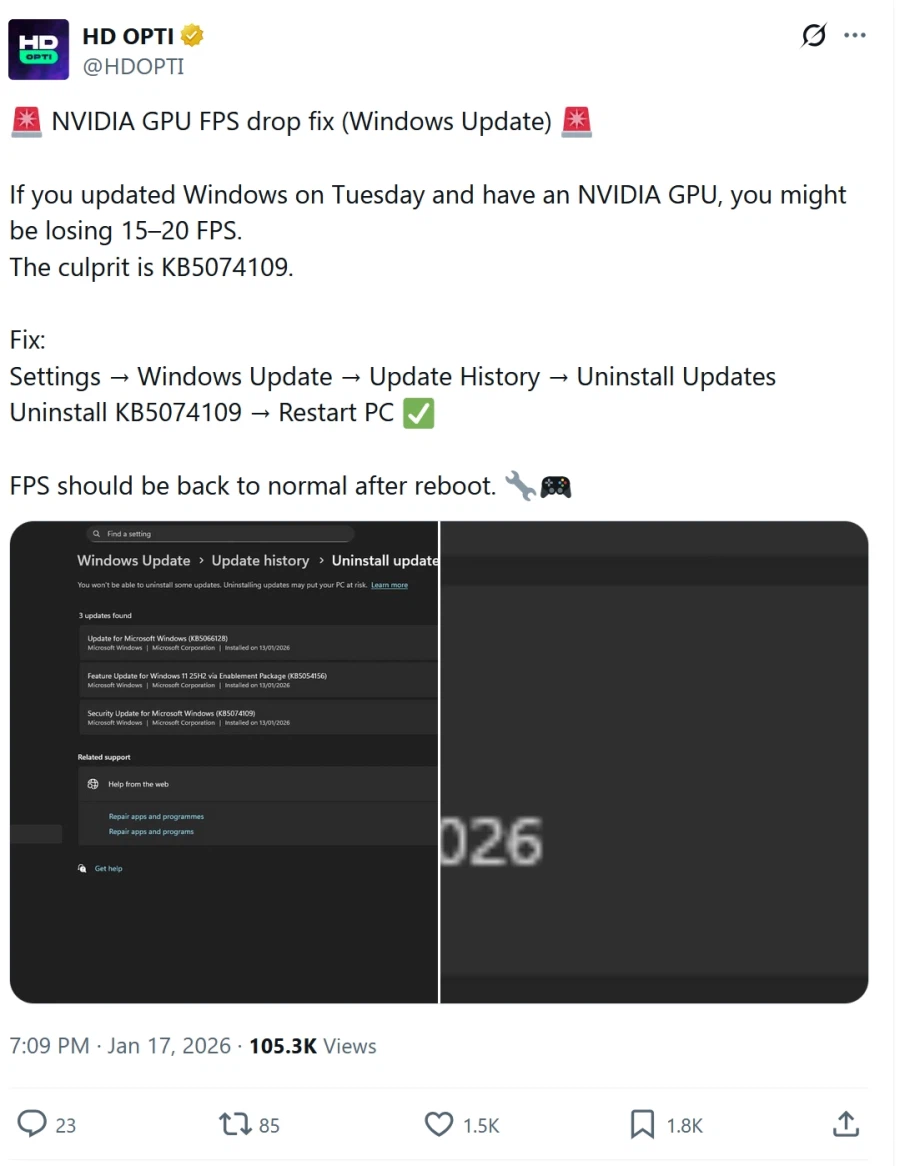Click the Learn more link in screenshot
This screenshot has width=900, height=1166.
[389, 585]
